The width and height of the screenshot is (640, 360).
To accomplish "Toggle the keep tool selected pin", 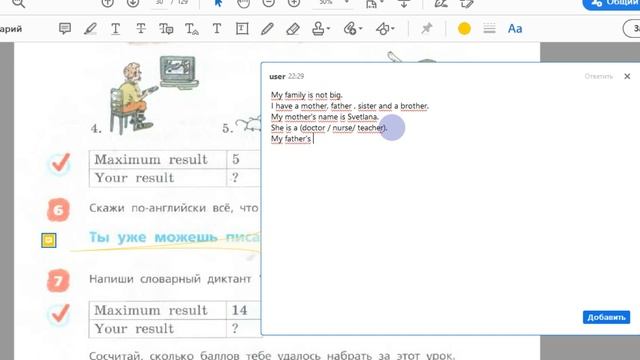I will [x=427, y=29].
